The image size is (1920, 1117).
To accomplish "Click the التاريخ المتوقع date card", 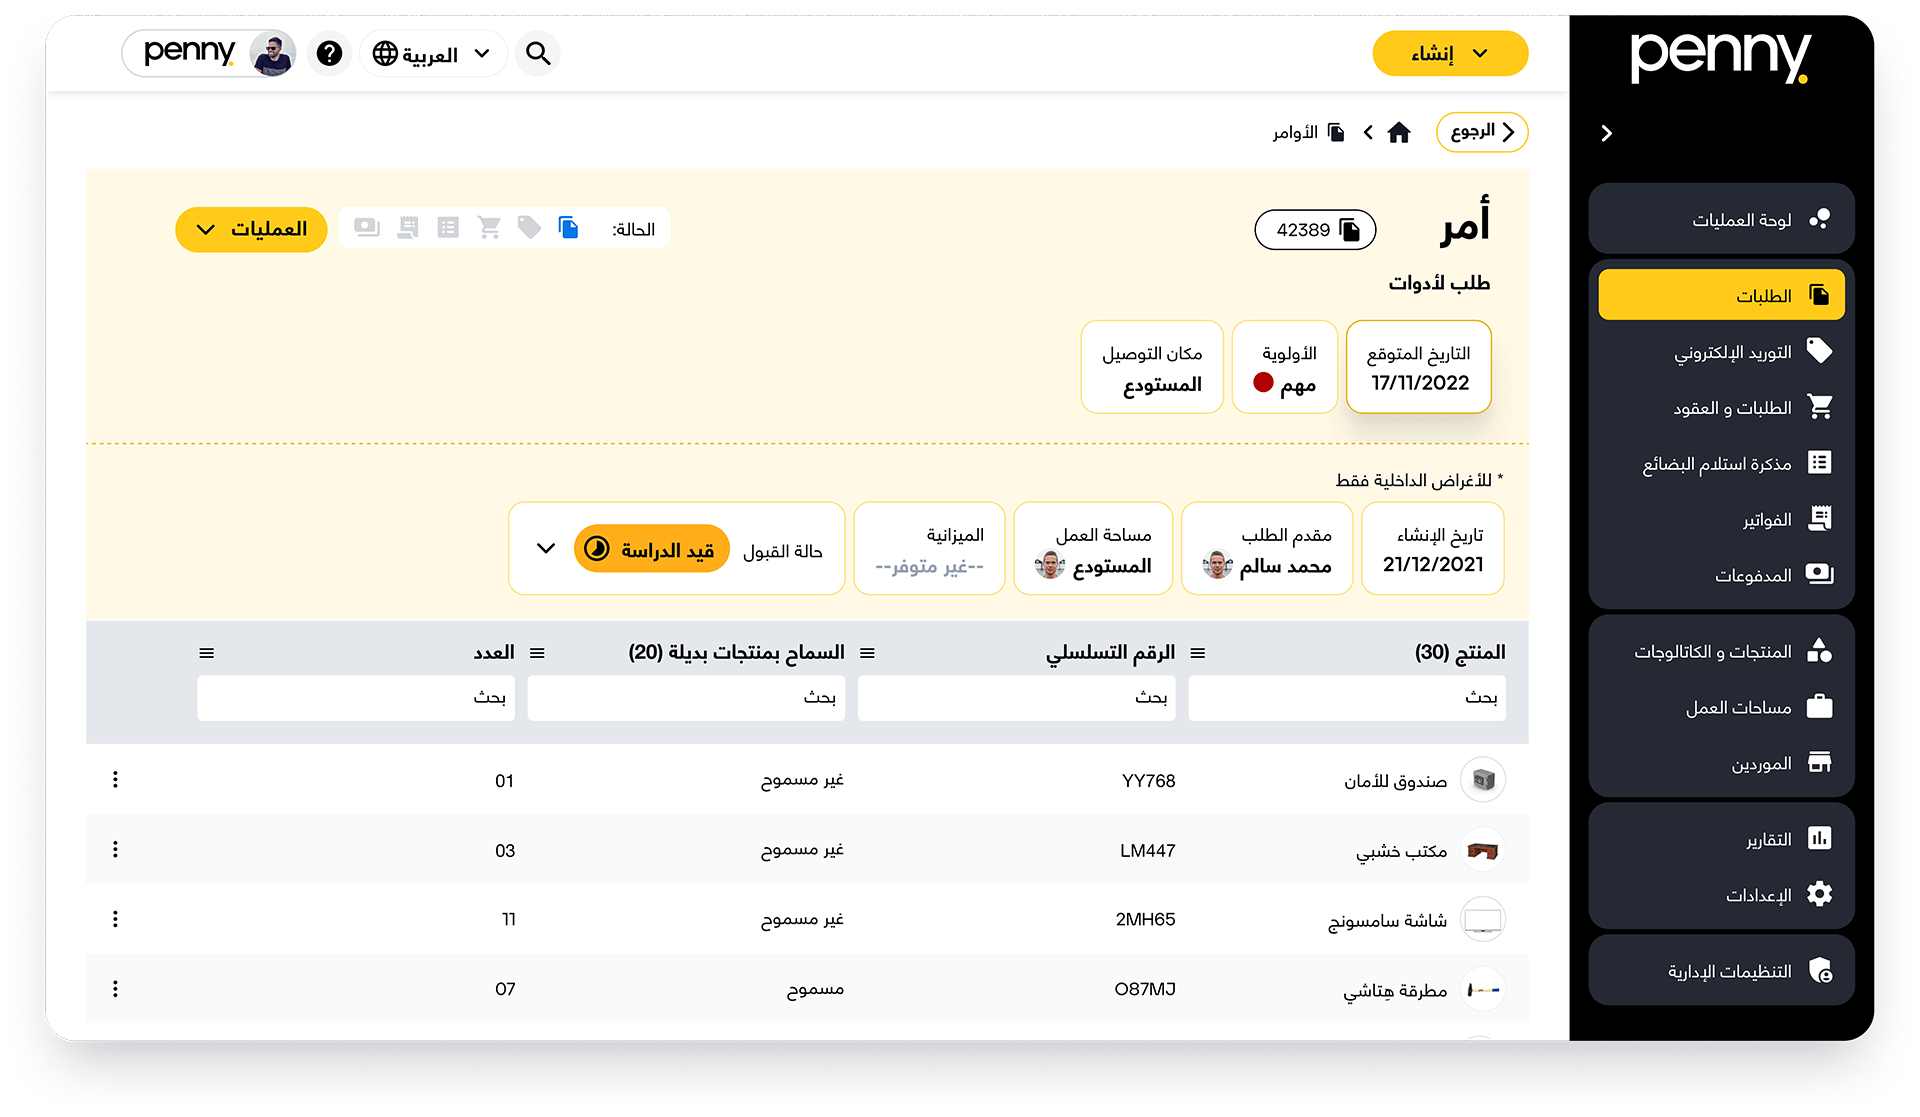I will pos(1418,367).
